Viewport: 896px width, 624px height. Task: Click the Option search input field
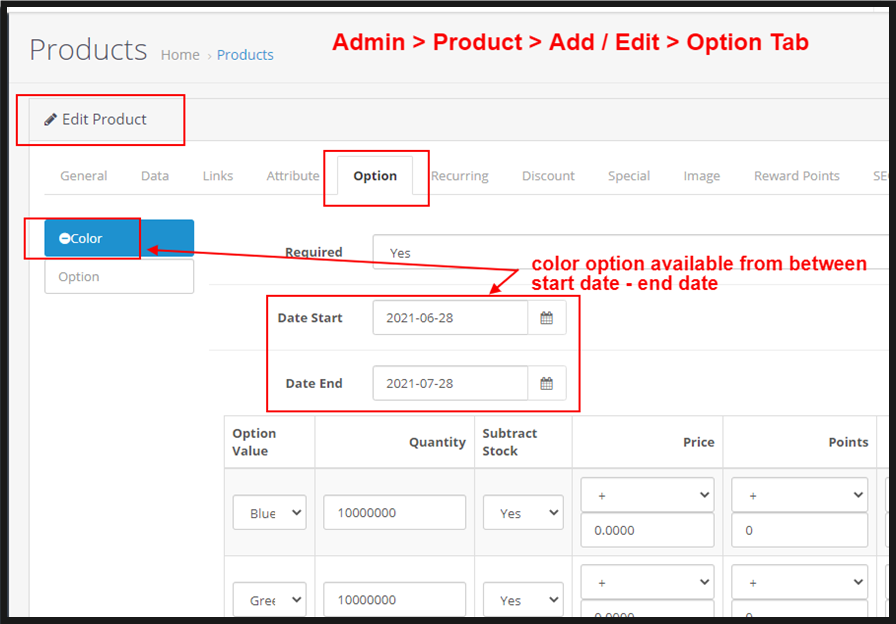click(x=119, y=277)
